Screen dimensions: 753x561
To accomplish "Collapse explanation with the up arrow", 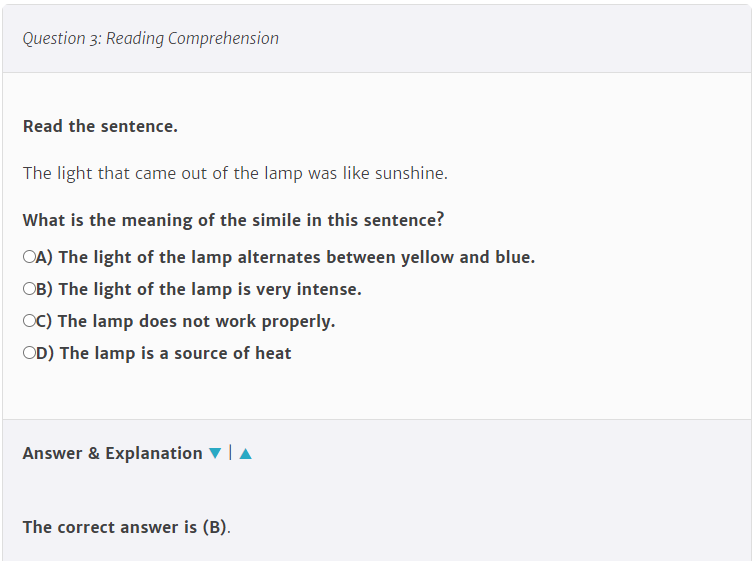I will [x=245, y=453].
